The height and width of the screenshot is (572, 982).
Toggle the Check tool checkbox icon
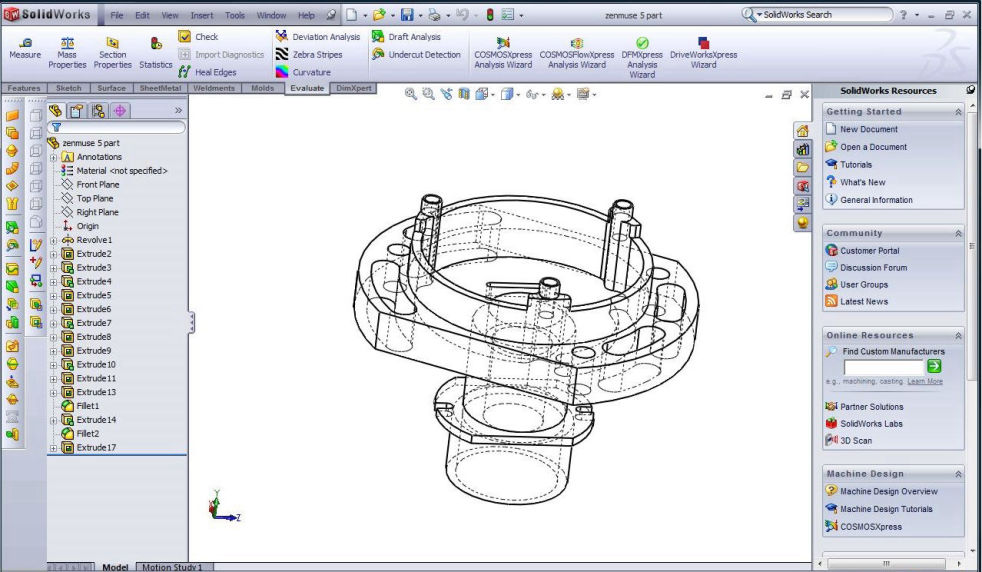pyautogui.click(x=184, y=37)
